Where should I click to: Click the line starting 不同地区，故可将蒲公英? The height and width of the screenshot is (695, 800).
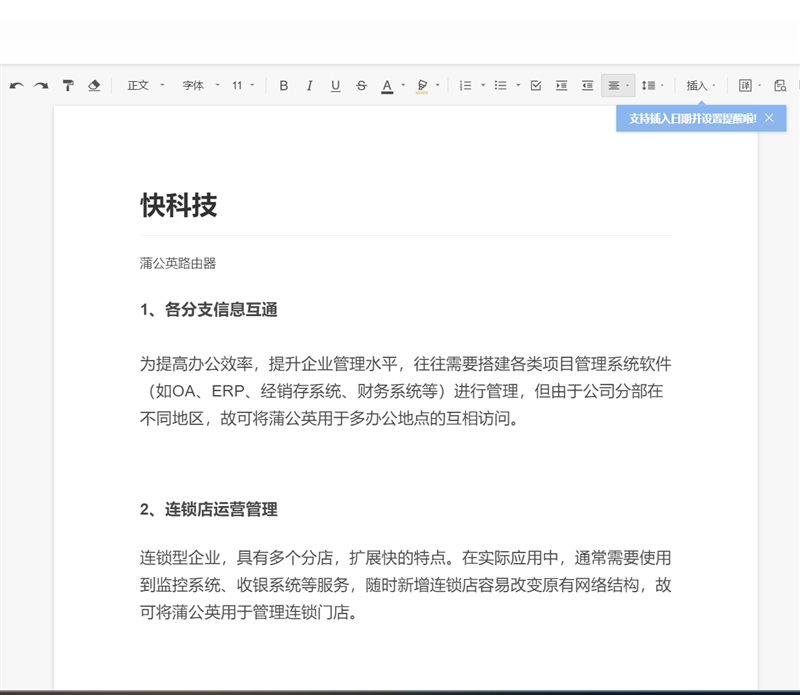pyautogui.click(x=330, y=418)
